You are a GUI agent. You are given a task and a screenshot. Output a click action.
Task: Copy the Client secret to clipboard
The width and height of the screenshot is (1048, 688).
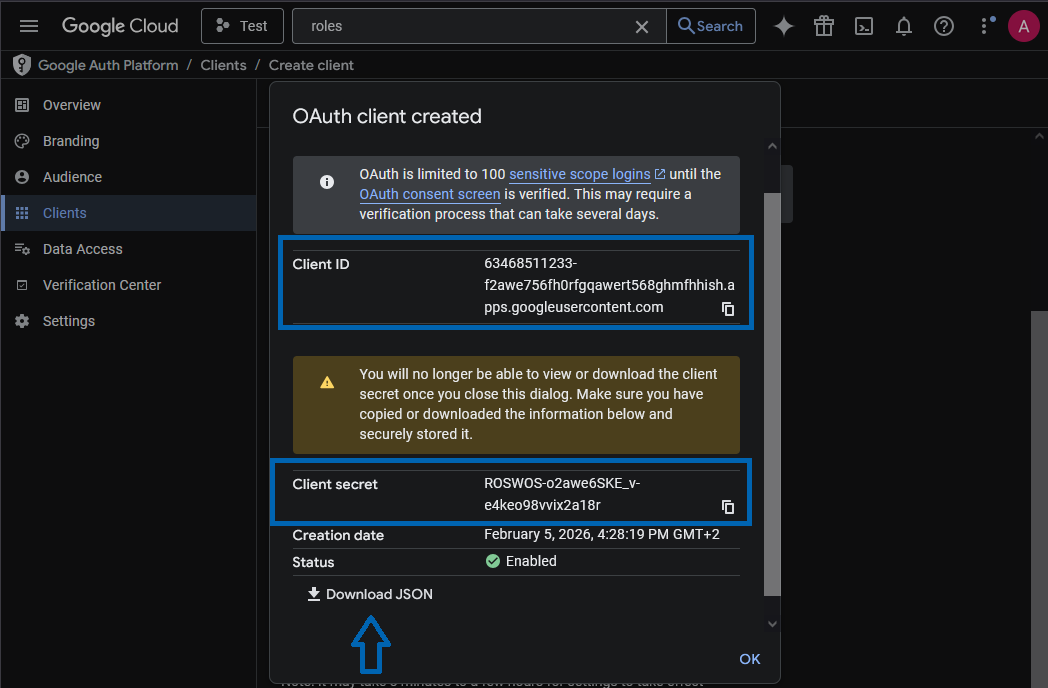pyautogui.click(x=728, y=507)
